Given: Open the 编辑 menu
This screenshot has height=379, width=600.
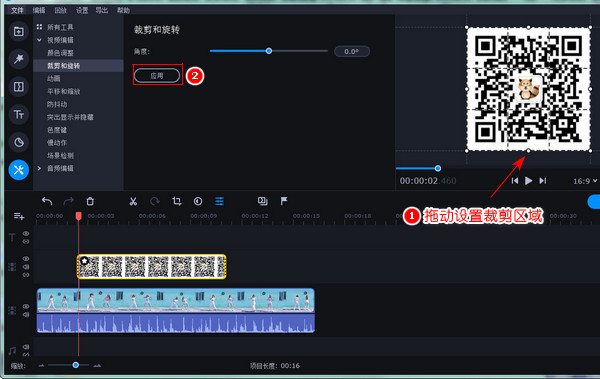Looking at the screenshot, I should coord(39,10).
